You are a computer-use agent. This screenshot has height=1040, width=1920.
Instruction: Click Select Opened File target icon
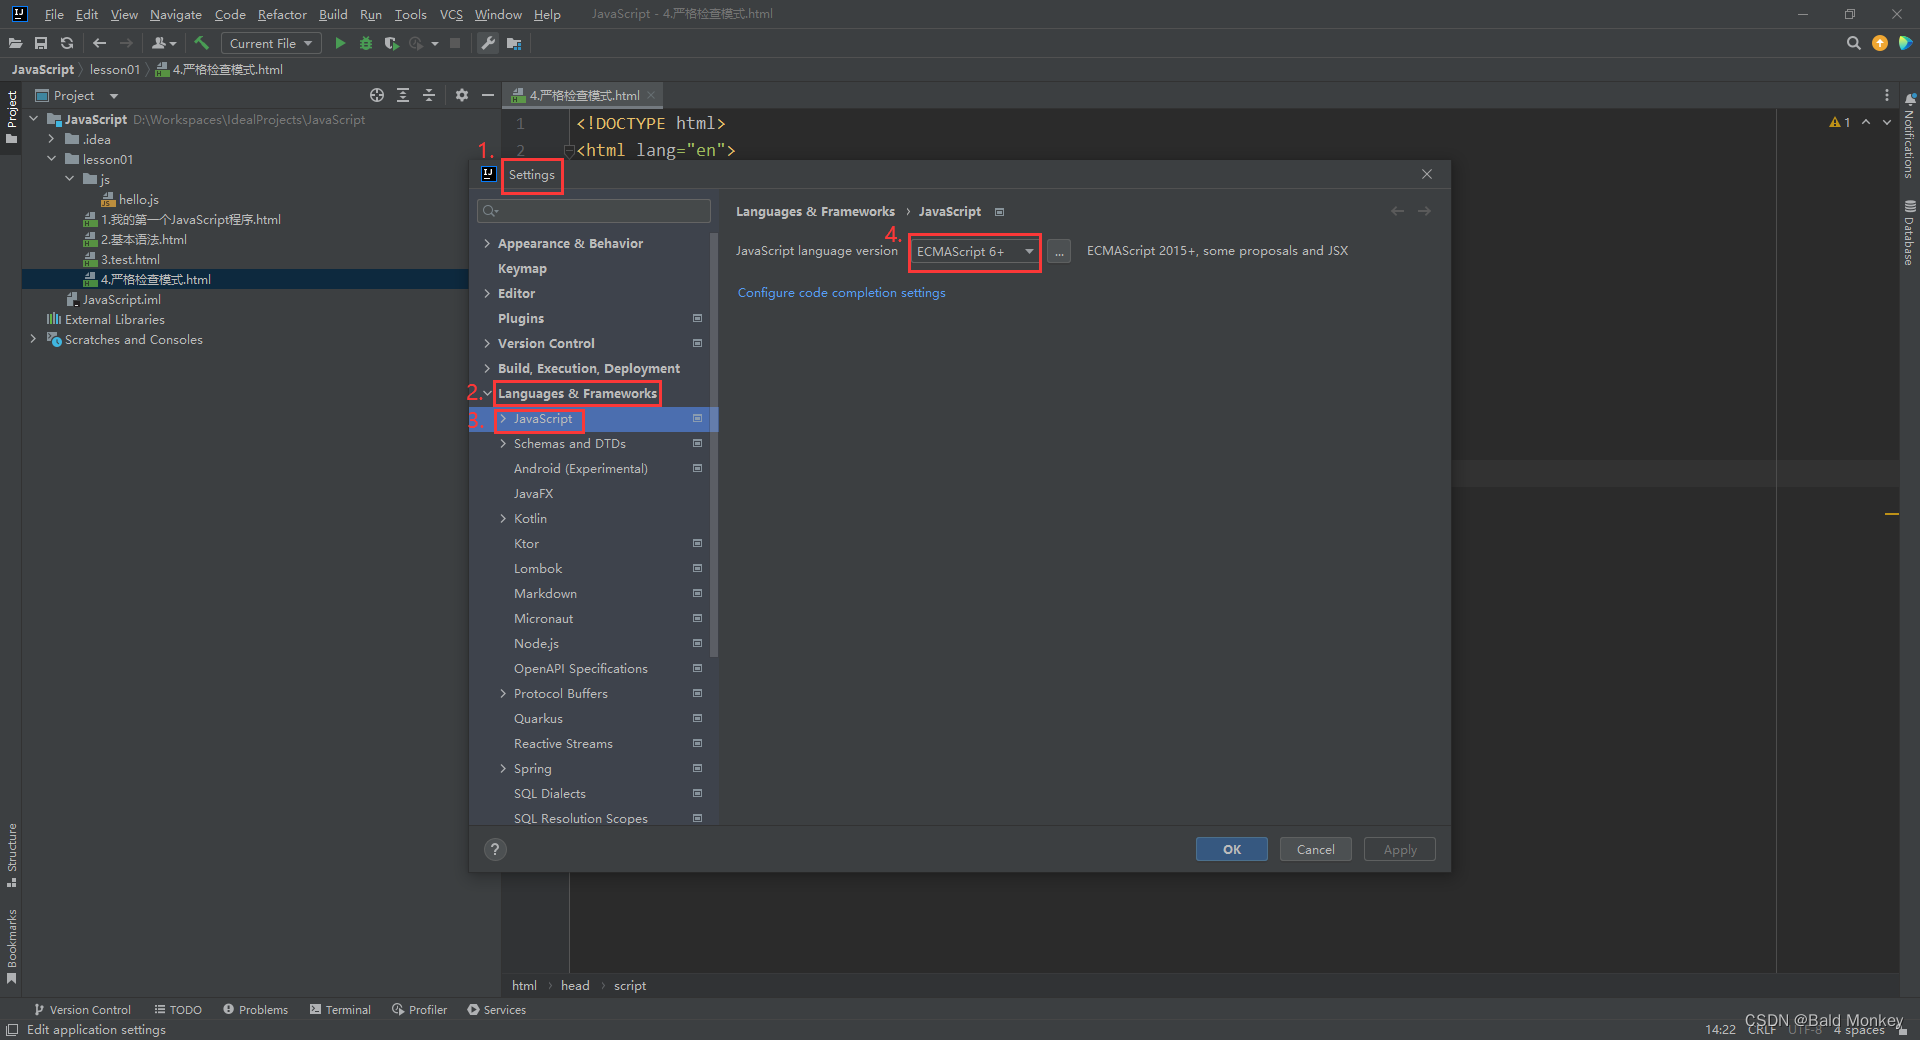(x=377, y=95)
